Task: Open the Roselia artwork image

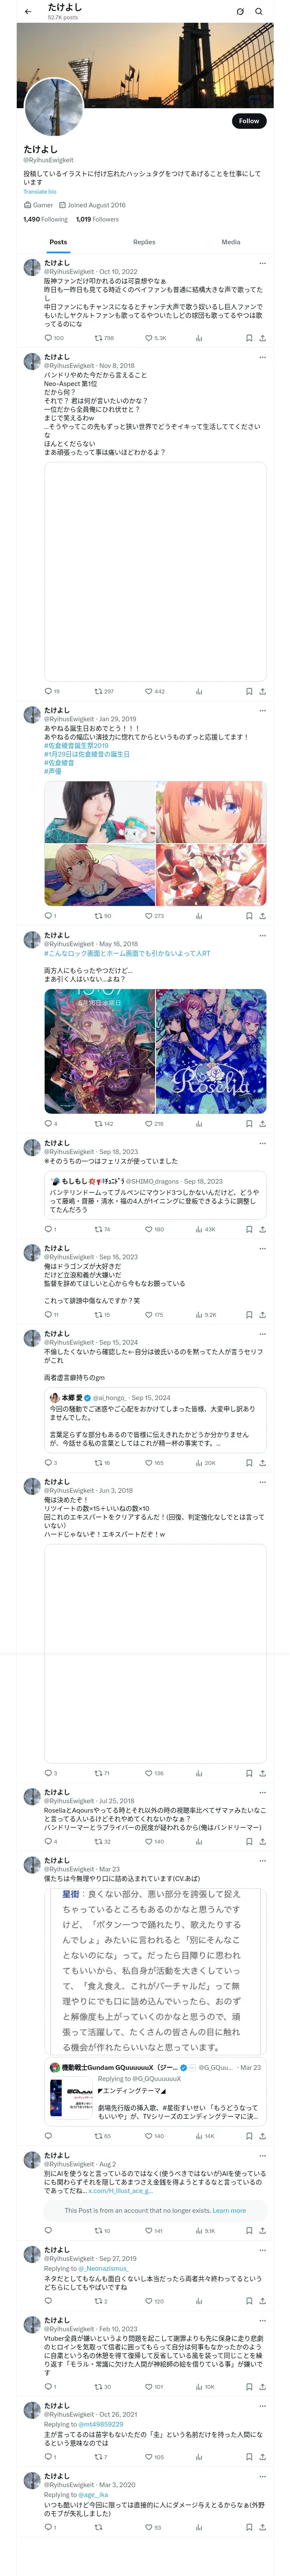Action: 211,1051
